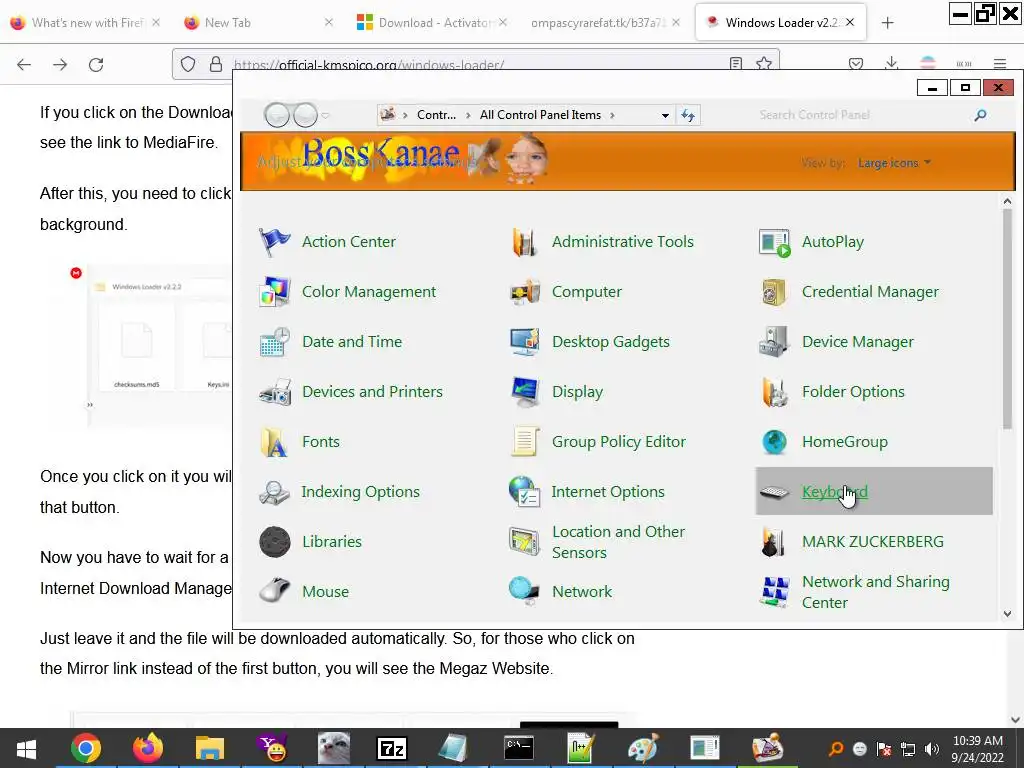Click the Windows Start button

click(26, 748)
